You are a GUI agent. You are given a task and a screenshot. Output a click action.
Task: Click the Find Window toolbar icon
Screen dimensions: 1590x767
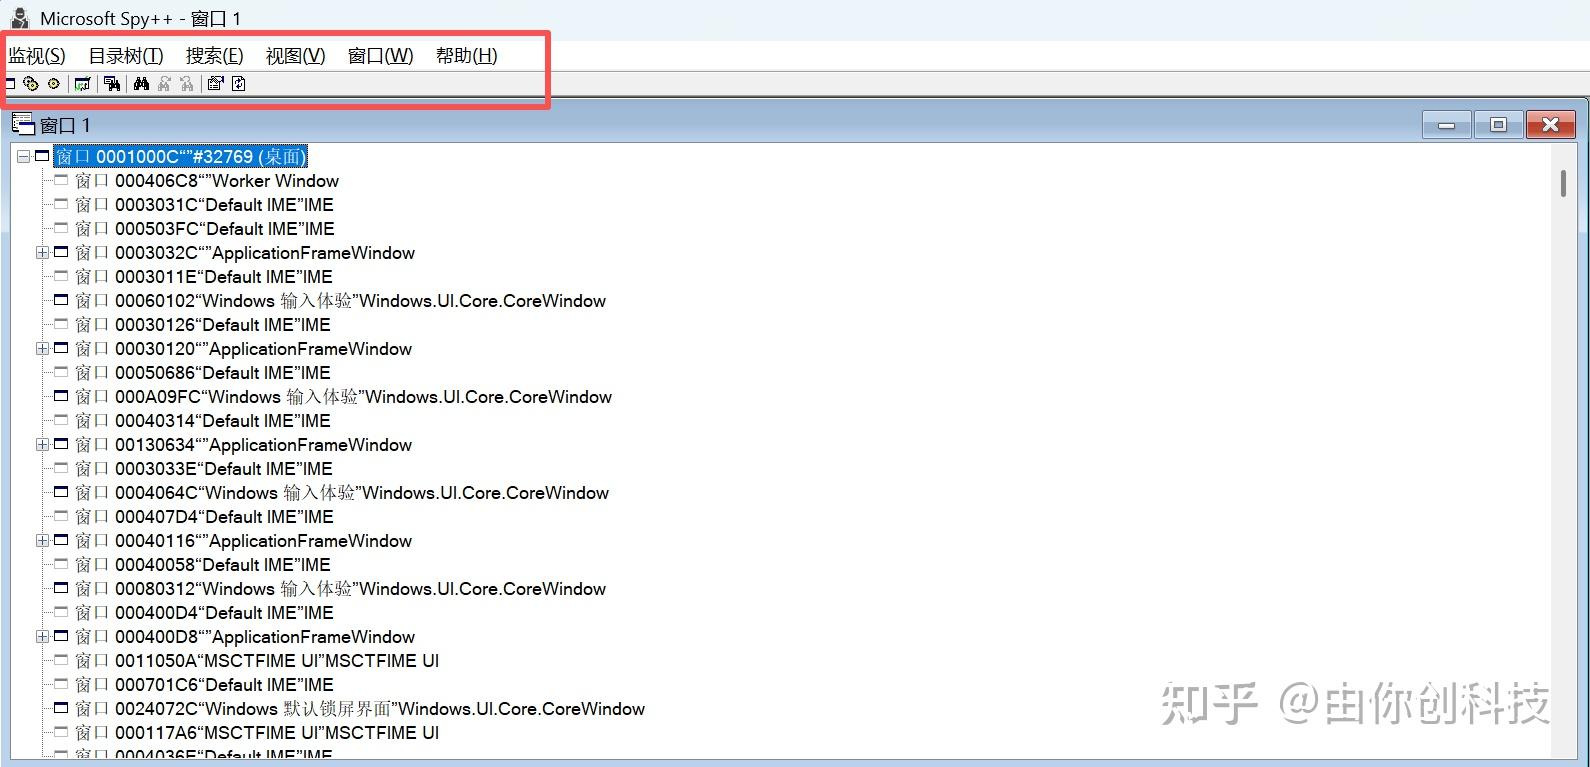(112, 84)
